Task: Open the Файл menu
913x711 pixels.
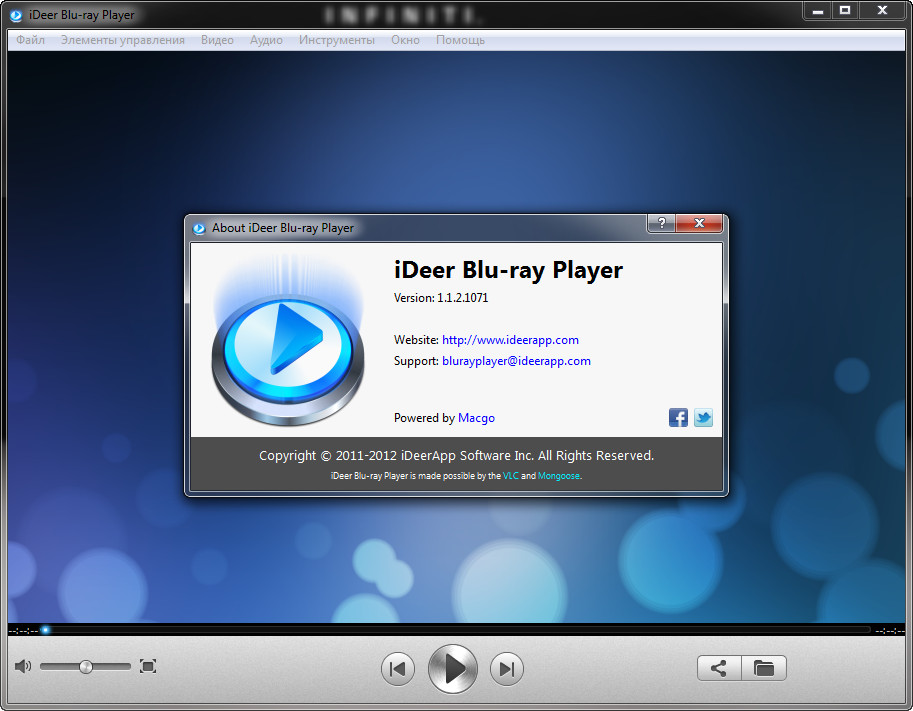Action: click(x=30, y=40)
